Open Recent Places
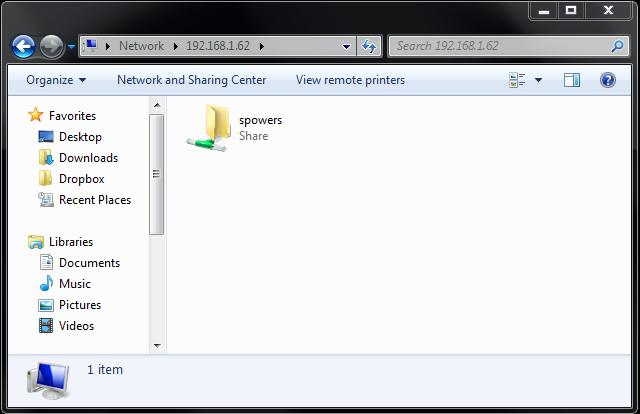Screen dimensions: 640x414 click(95, 200)
